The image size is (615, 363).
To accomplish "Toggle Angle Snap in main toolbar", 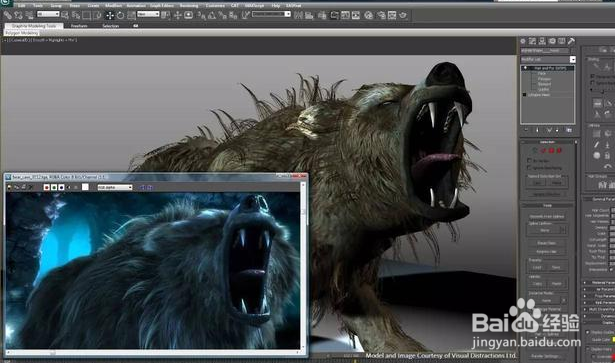I will click(x=212, y=15).
